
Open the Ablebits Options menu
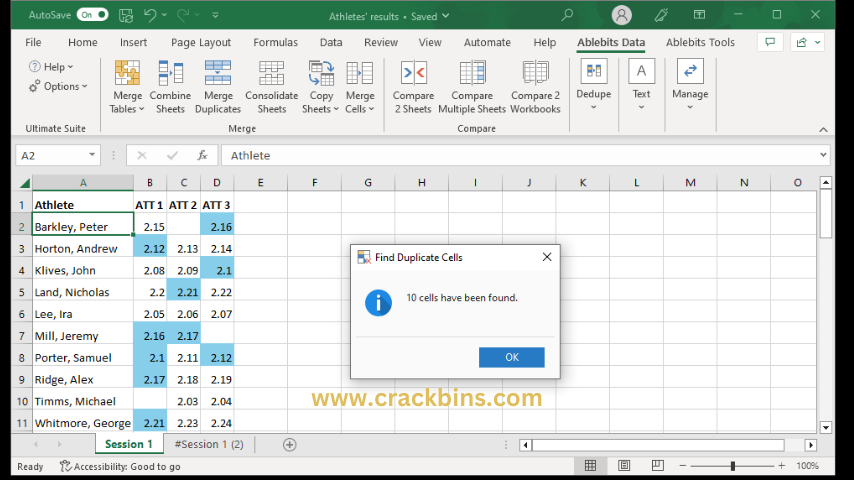click(x=58, y=86)
